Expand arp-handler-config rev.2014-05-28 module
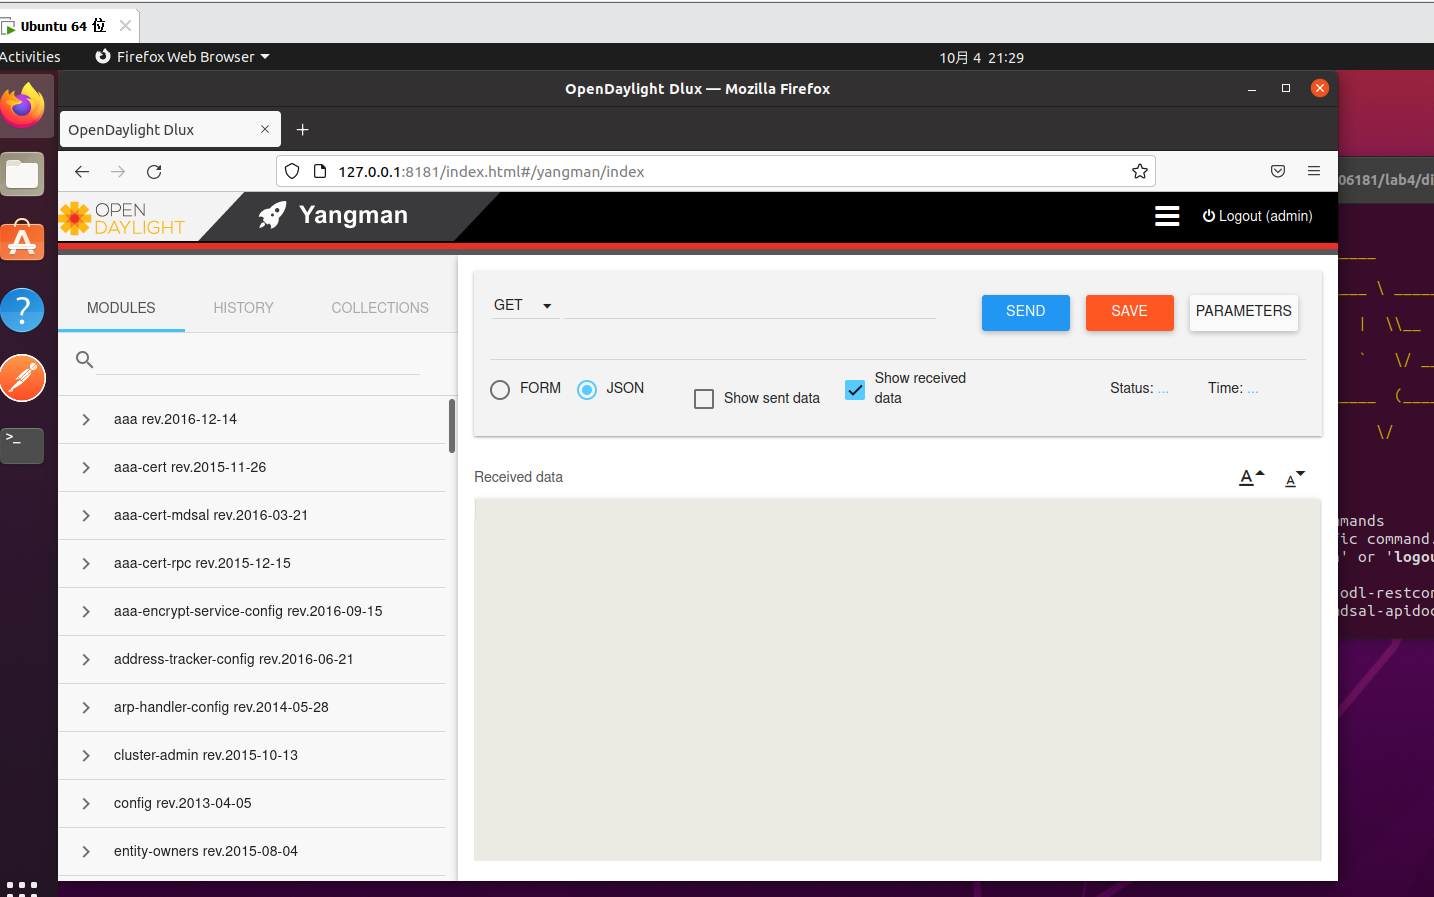Screen dimensions: 1434x897 tap(86, 708)
